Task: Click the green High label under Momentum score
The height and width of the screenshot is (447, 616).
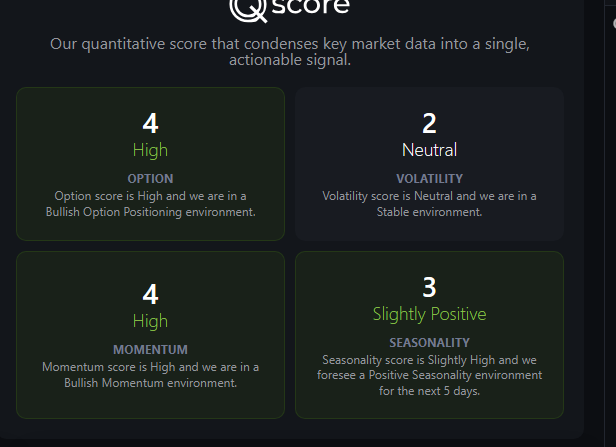Action: click(150, 321)
